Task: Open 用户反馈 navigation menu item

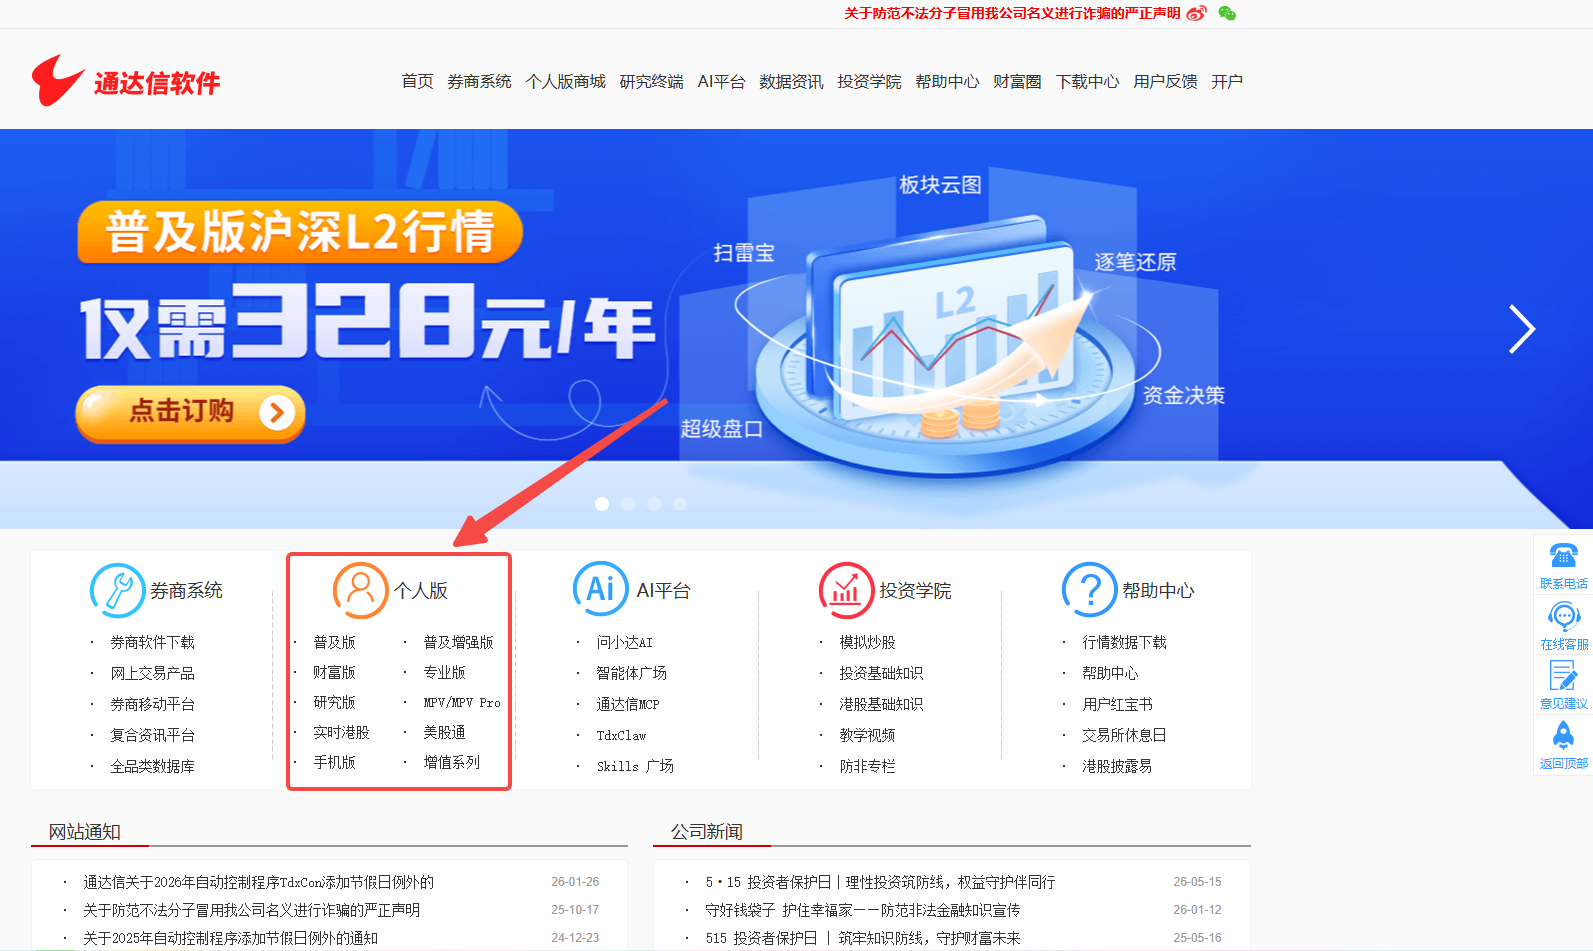Action: [x=1165, y=82]
